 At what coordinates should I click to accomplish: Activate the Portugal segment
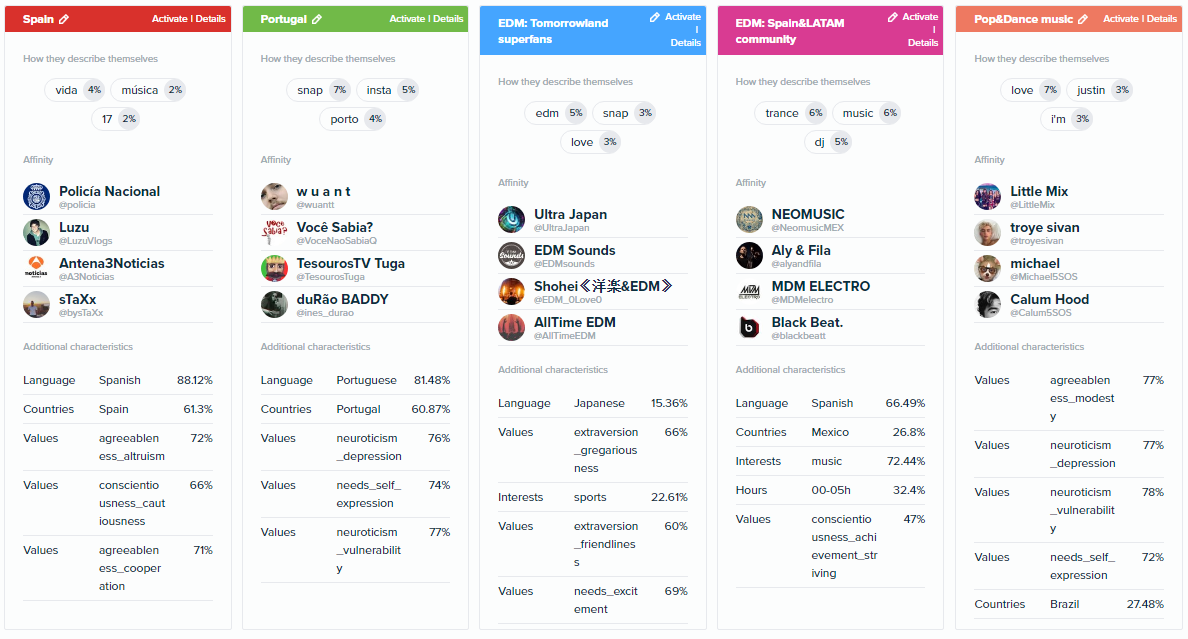coord(408,19)
